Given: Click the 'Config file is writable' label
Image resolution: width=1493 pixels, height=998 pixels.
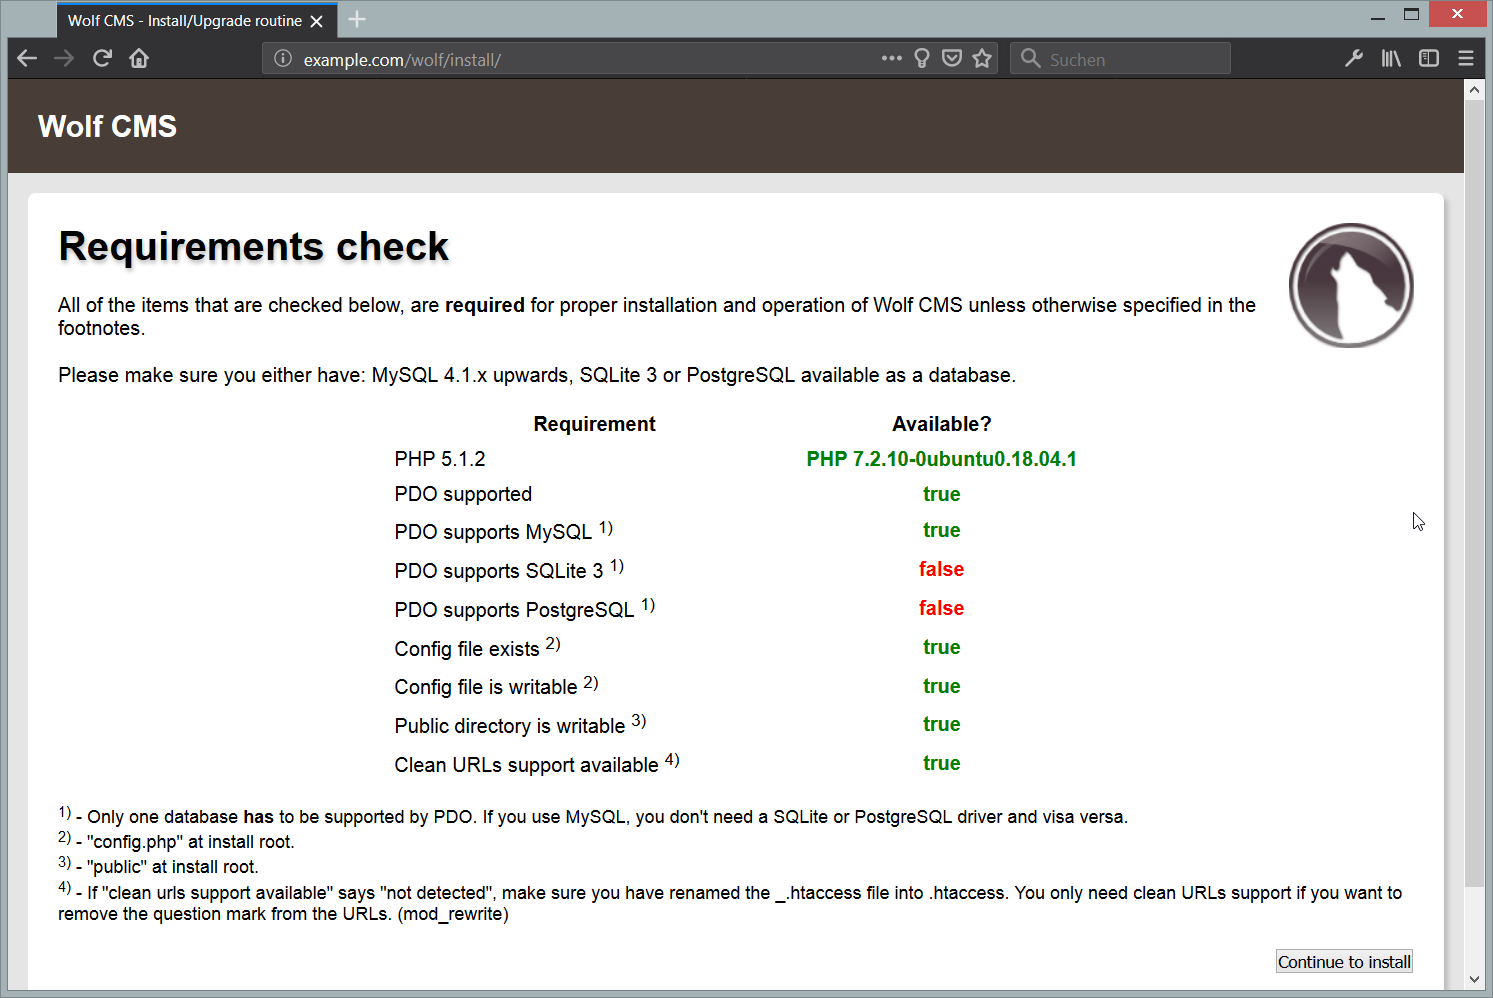Looking at the screenshot, I should (496, 686).
